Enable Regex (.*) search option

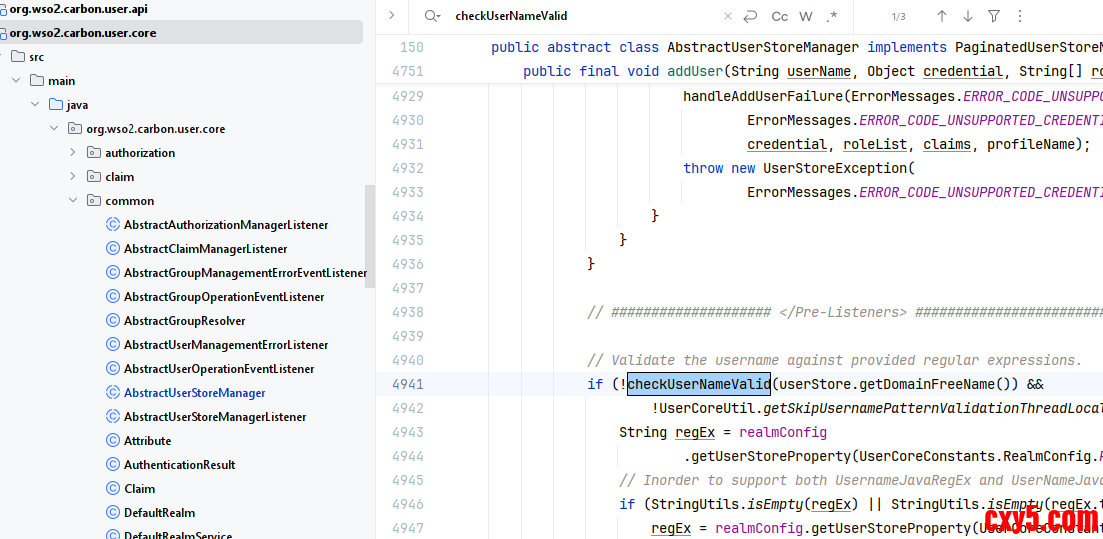[x=832, y=16]
